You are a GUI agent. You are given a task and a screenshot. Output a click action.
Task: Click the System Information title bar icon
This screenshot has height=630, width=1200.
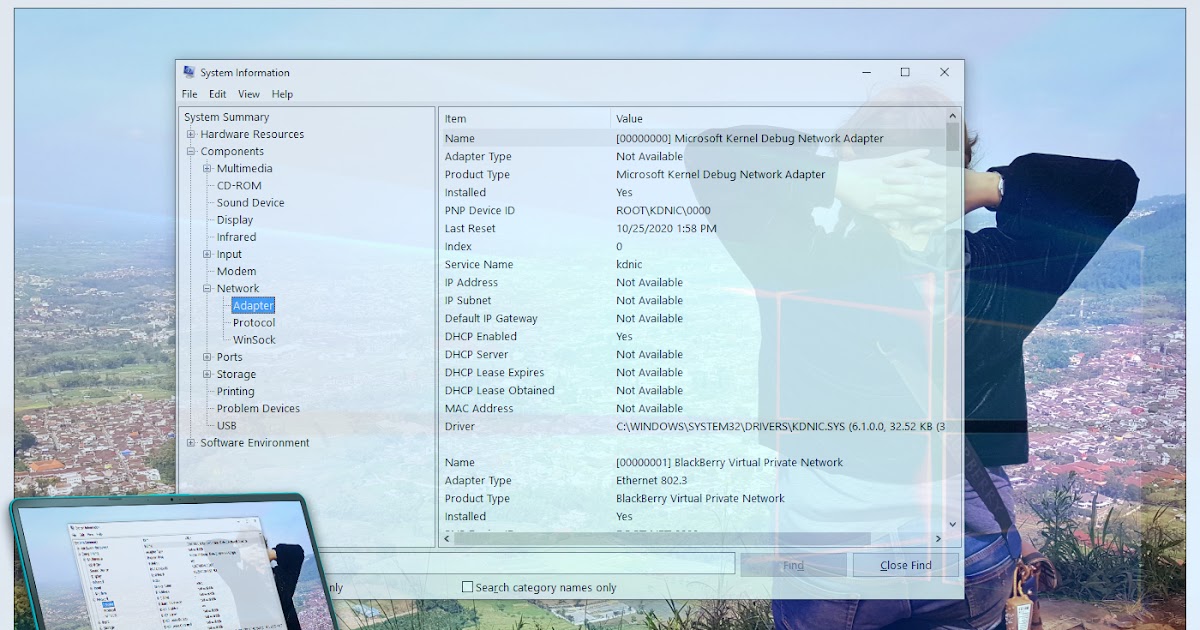pyautogui.click(x=189, y=72)
